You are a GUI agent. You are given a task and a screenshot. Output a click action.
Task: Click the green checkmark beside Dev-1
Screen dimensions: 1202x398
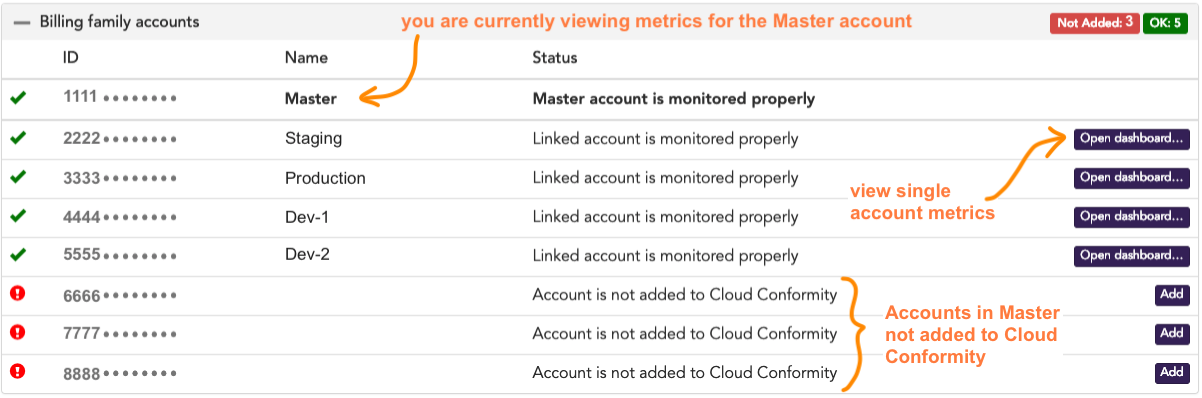[x=18, y=216]
